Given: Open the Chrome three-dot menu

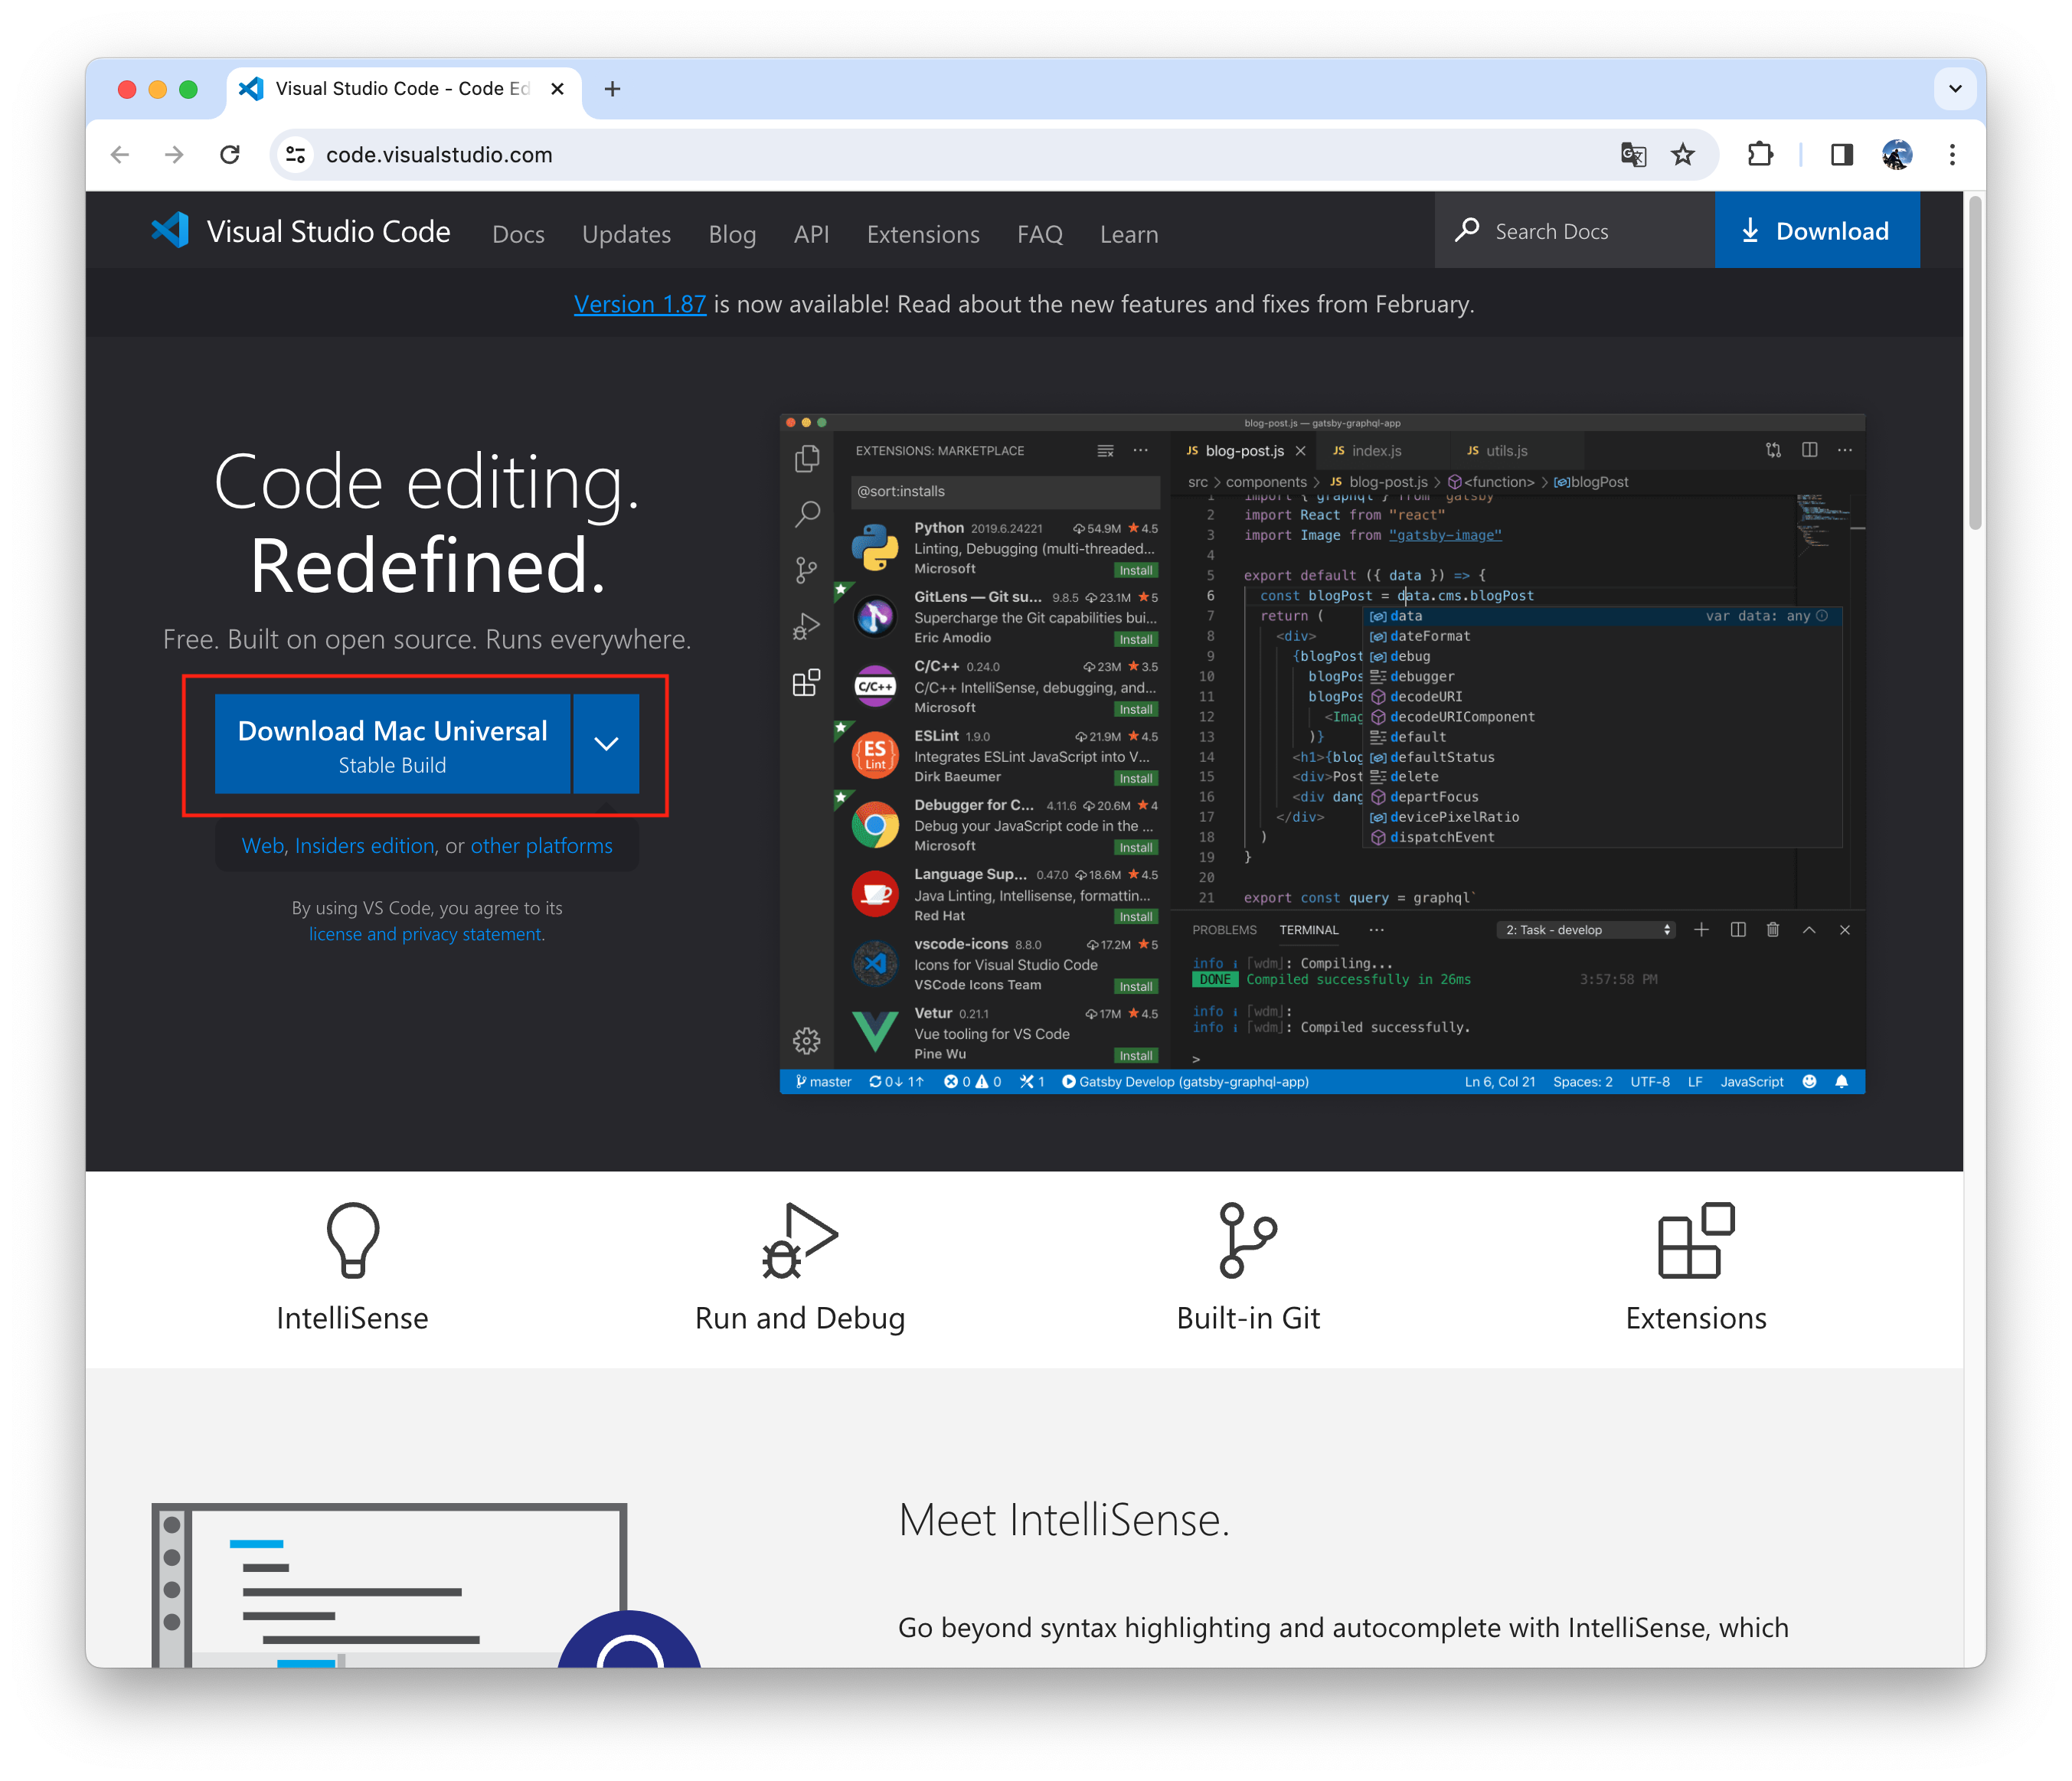Looking at the screenshot, I should tap(1952, 155).
